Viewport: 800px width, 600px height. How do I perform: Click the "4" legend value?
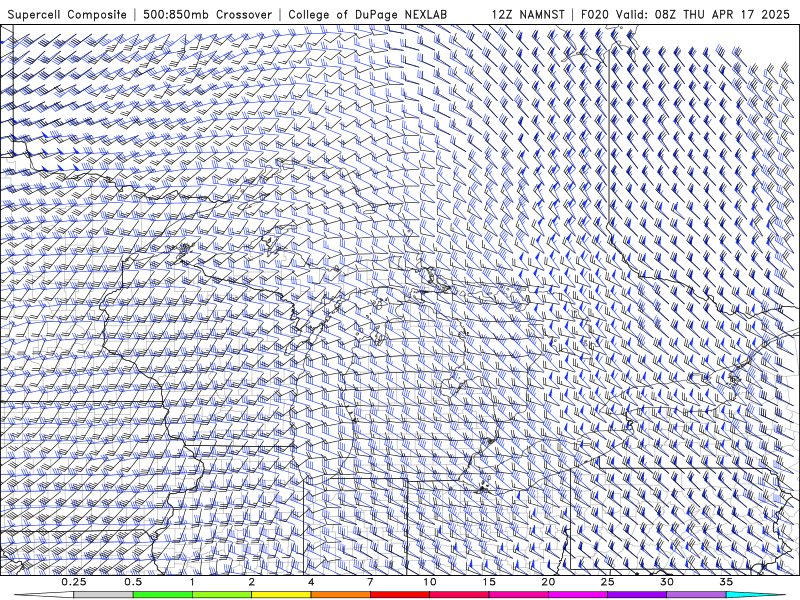[x=311, y=582]
